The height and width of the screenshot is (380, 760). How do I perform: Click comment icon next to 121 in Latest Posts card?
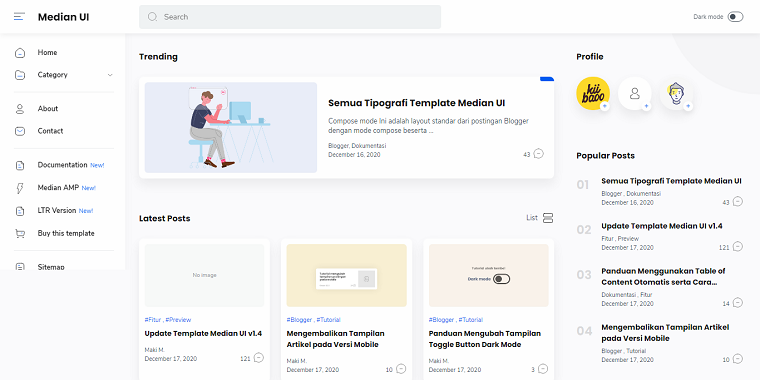pyautogui.click(x=259, y=358)
